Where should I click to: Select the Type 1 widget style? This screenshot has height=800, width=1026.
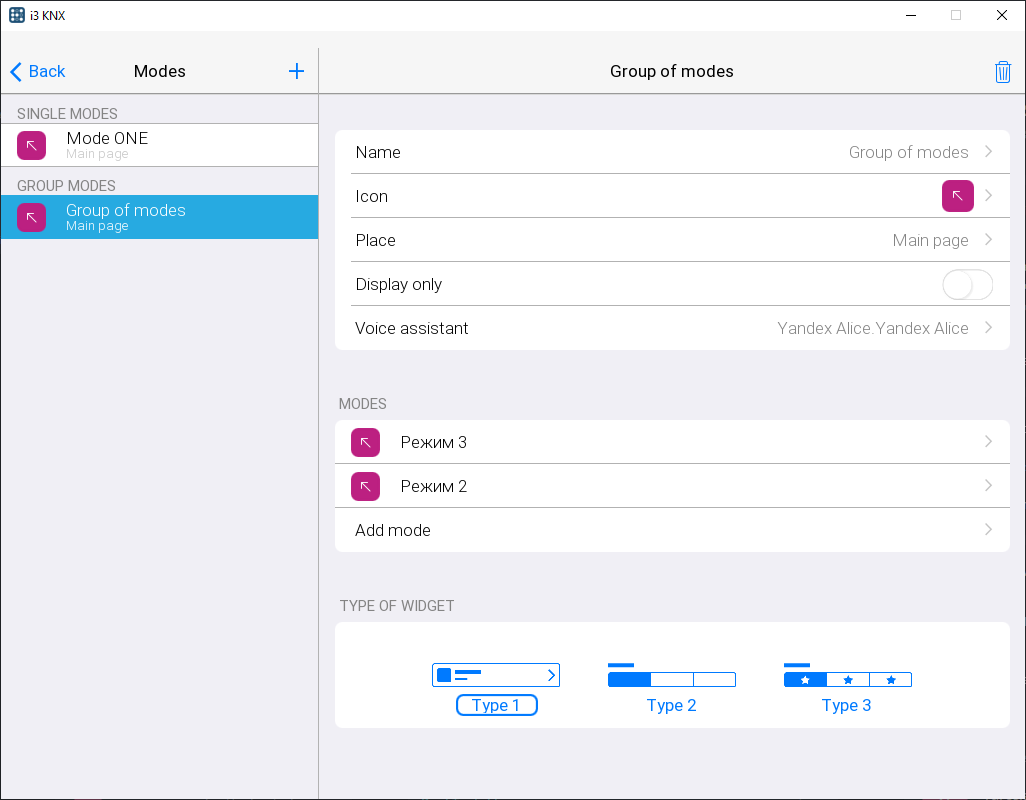point(496,690)
